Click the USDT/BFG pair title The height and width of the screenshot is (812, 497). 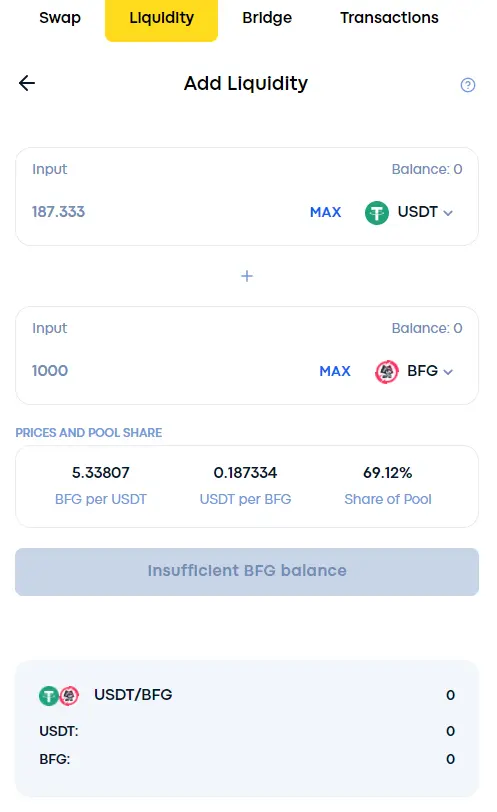pos(133,694)
